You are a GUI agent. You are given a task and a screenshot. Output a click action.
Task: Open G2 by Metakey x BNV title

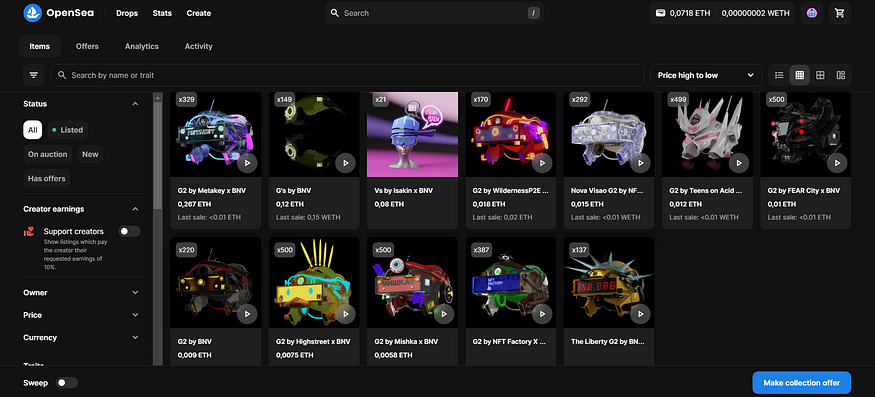(x=212, y=190)
